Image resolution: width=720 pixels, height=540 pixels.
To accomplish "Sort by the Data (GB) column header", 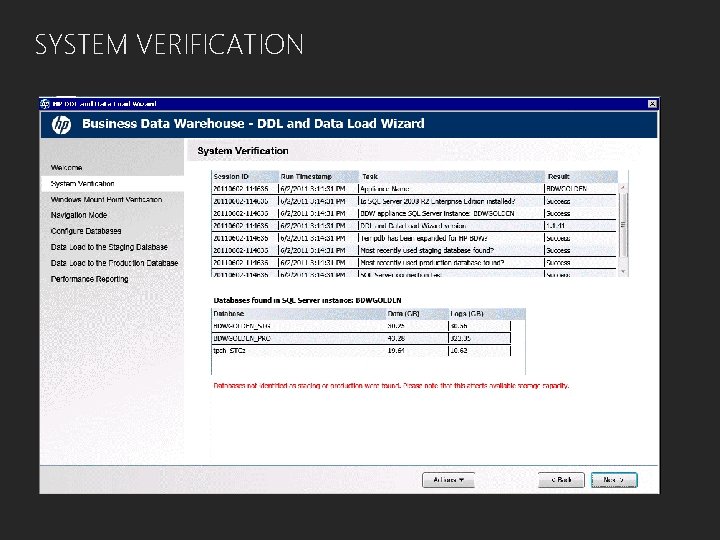I will coord(417,314).
